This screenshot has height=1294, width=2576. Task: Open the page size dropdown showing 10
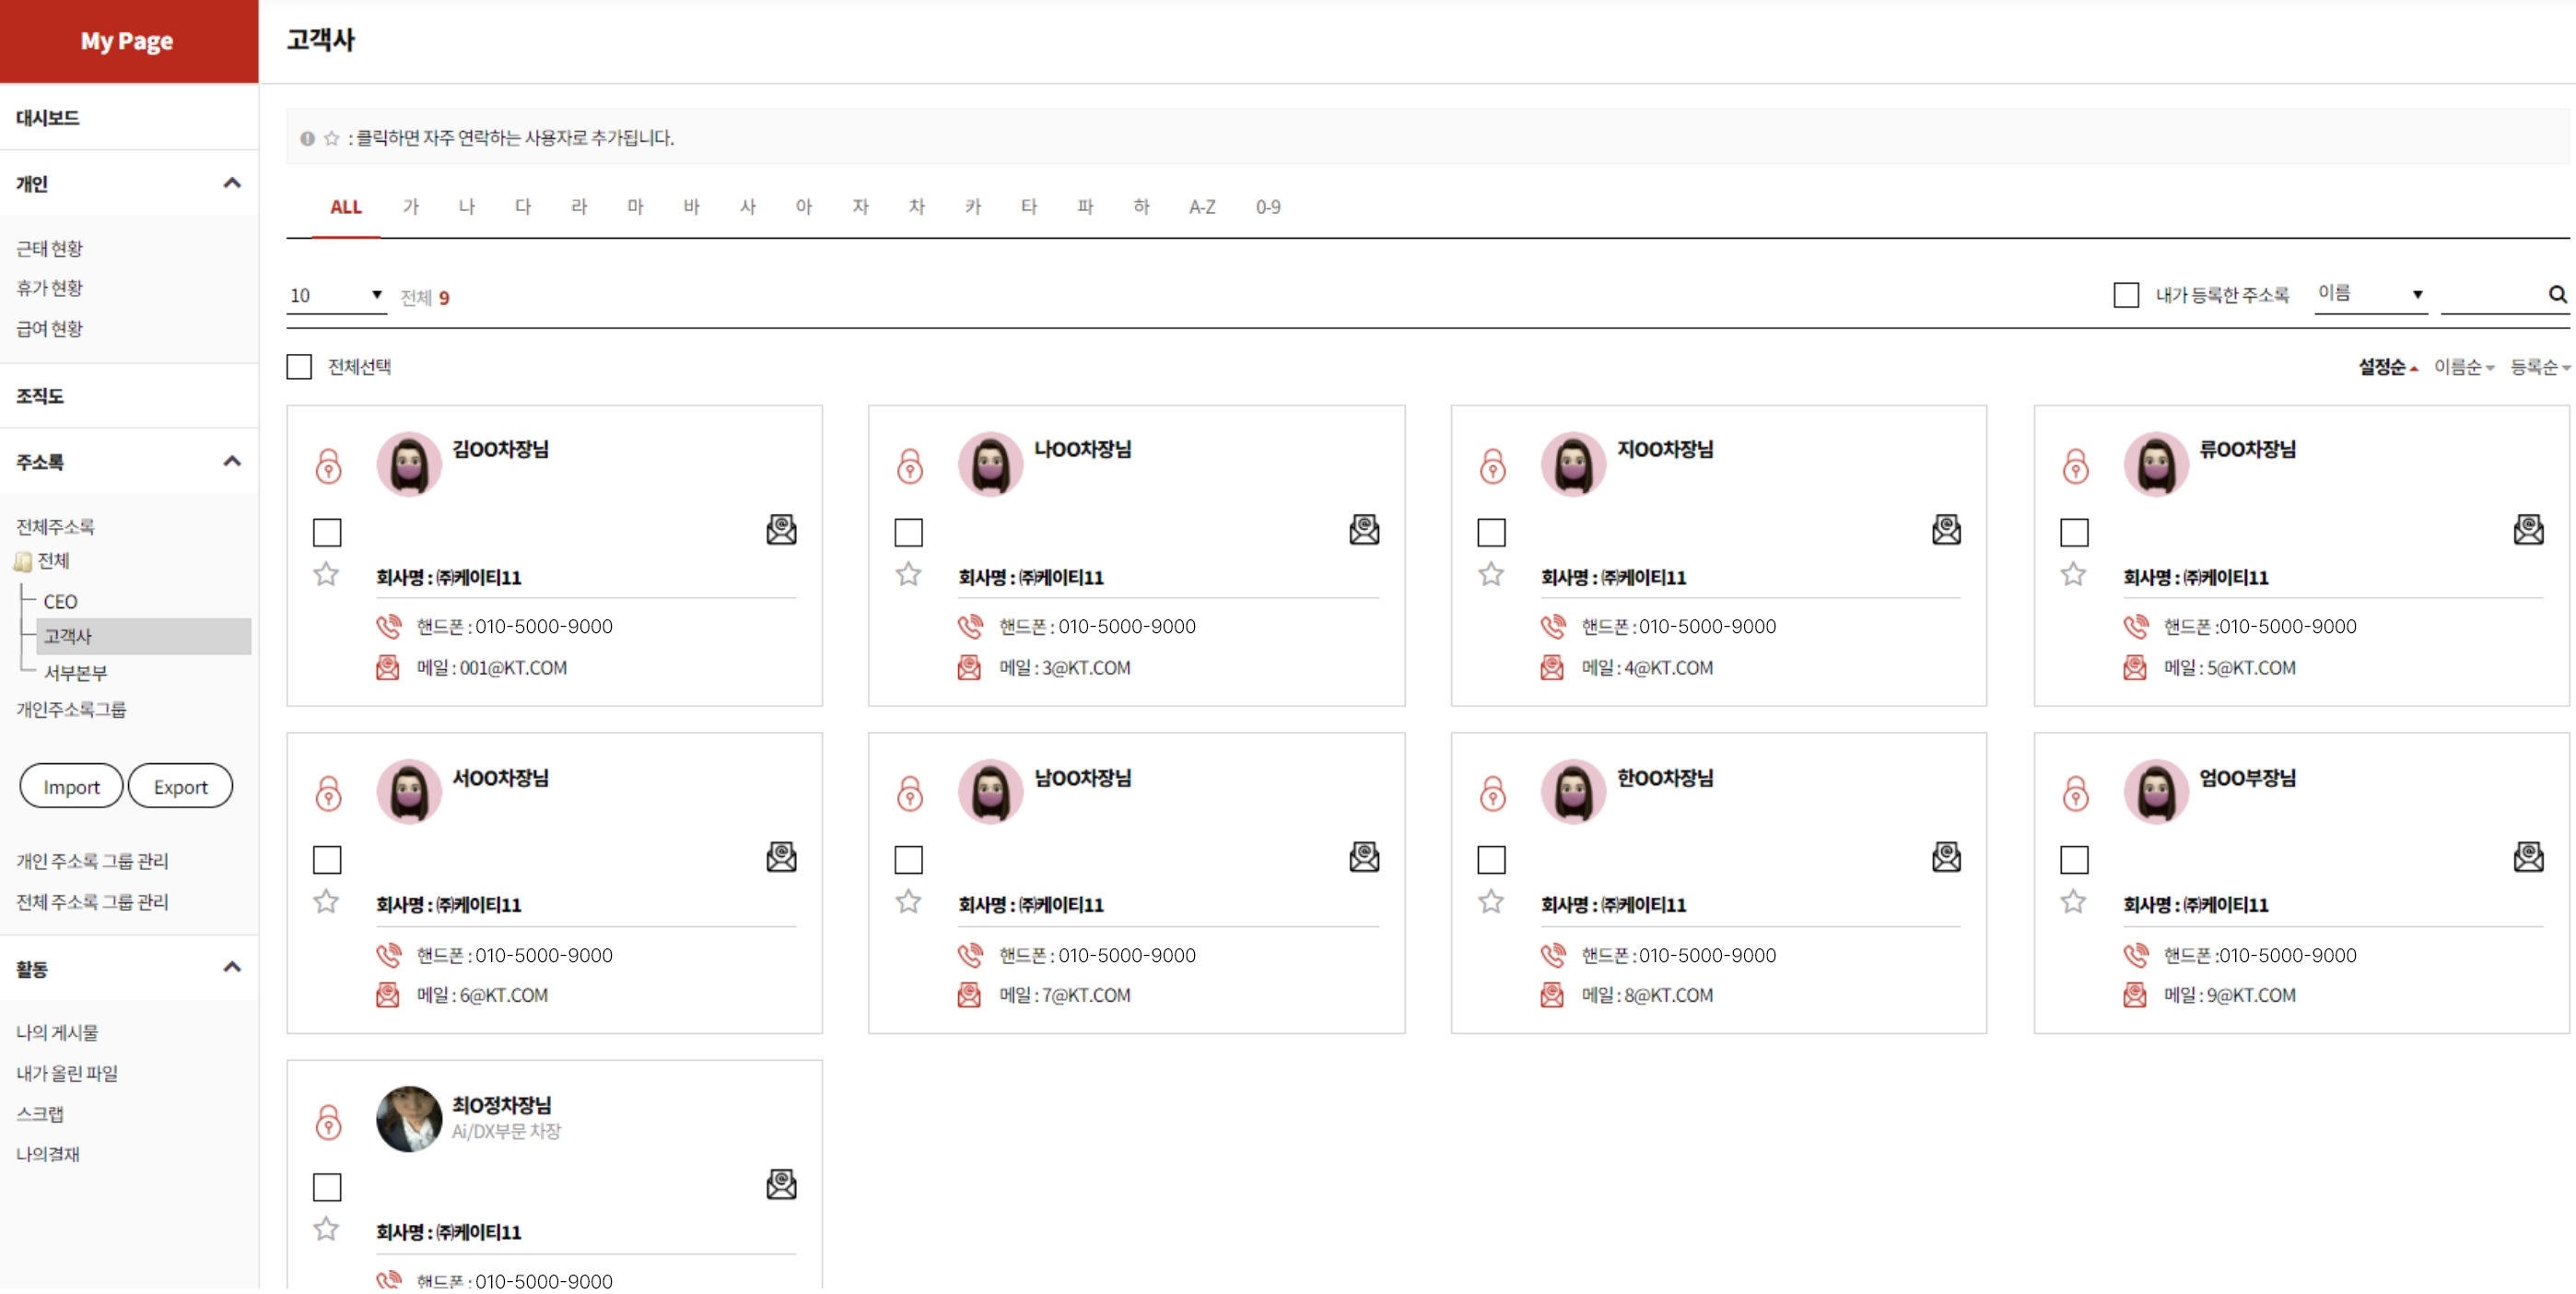pyautogui.click(x=337, y=296)
